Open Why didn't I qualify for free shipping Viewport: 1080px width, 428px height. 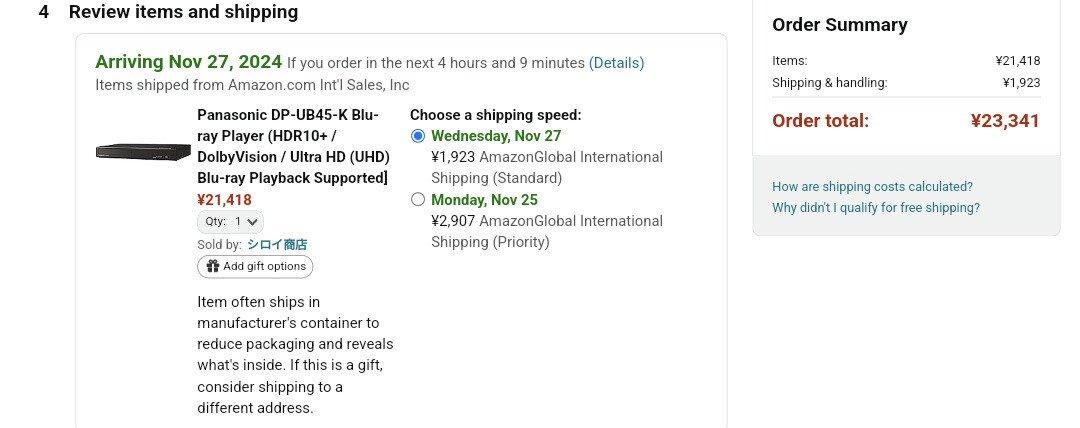coord(876,208)
